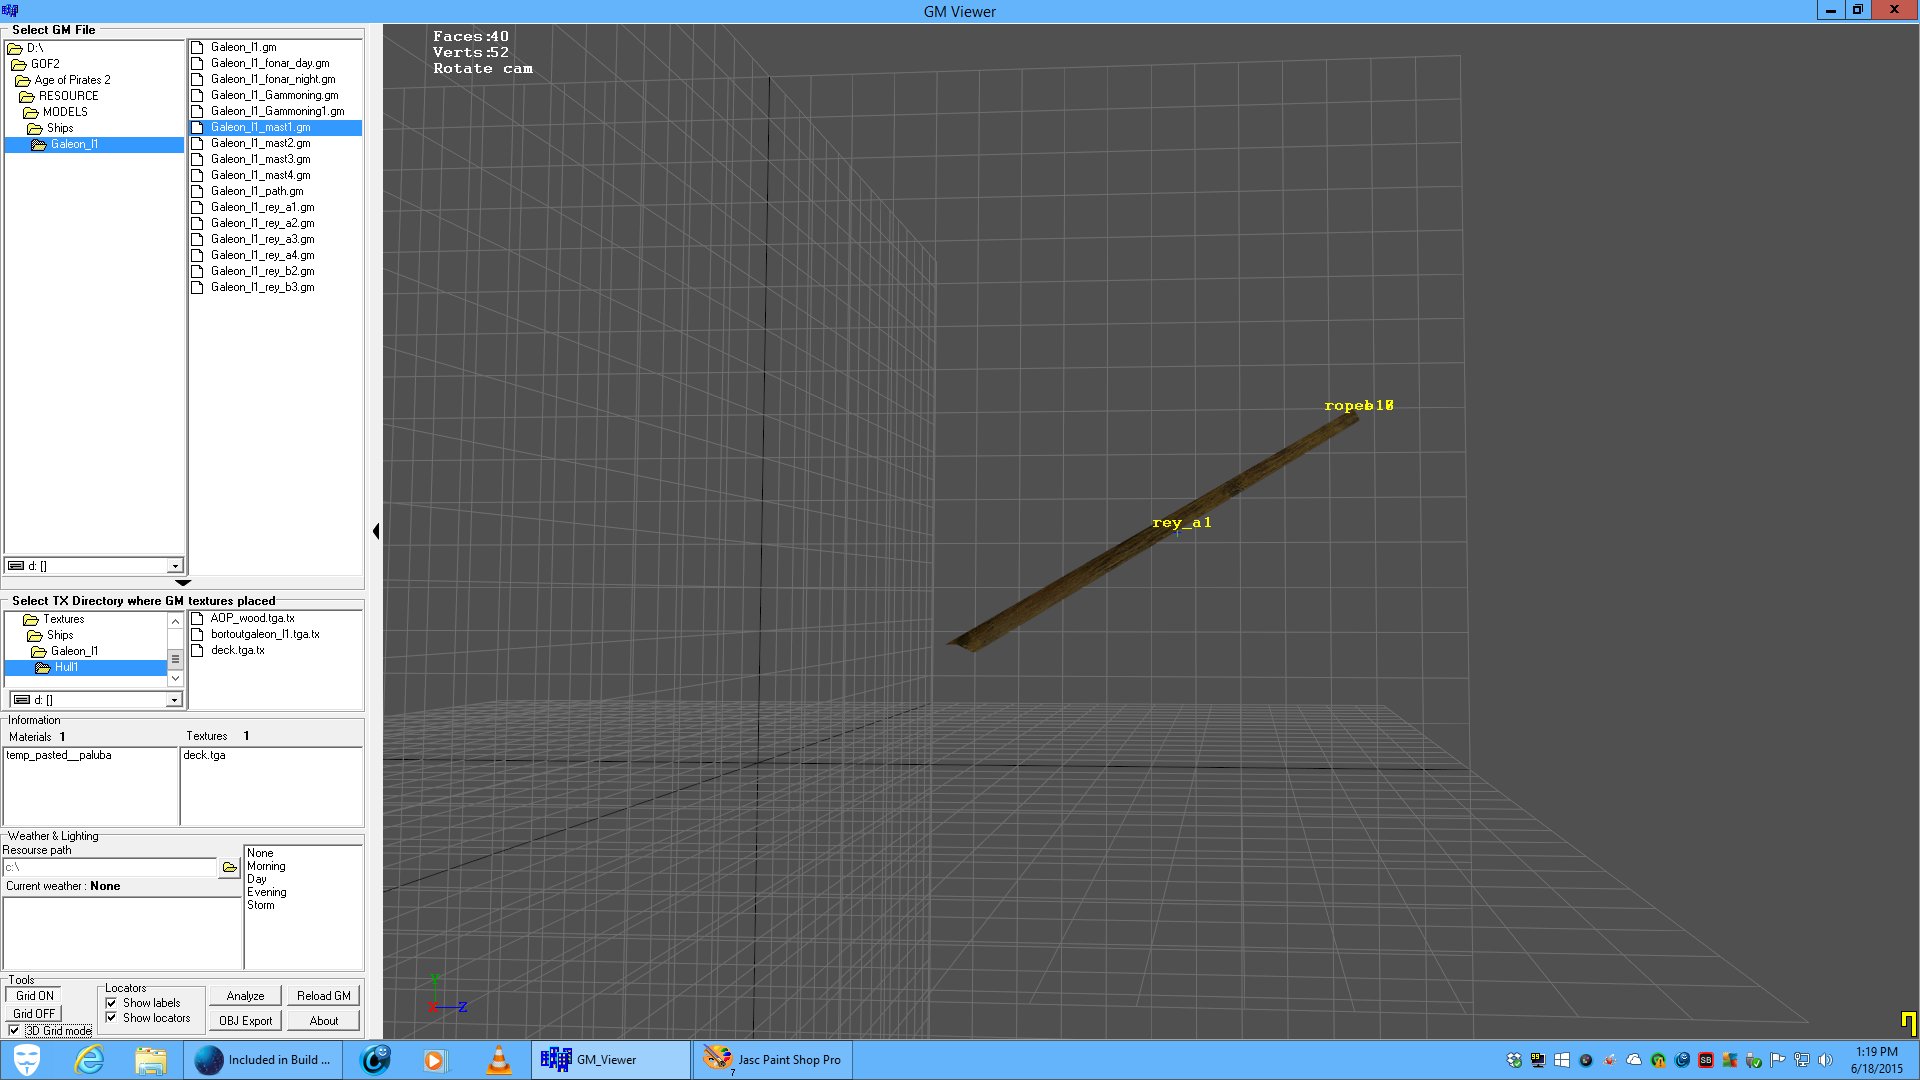The image size is (1920, 1080).
Task: Select file Galeon_l1_rey_a3.gm
Action: point(262,239)
